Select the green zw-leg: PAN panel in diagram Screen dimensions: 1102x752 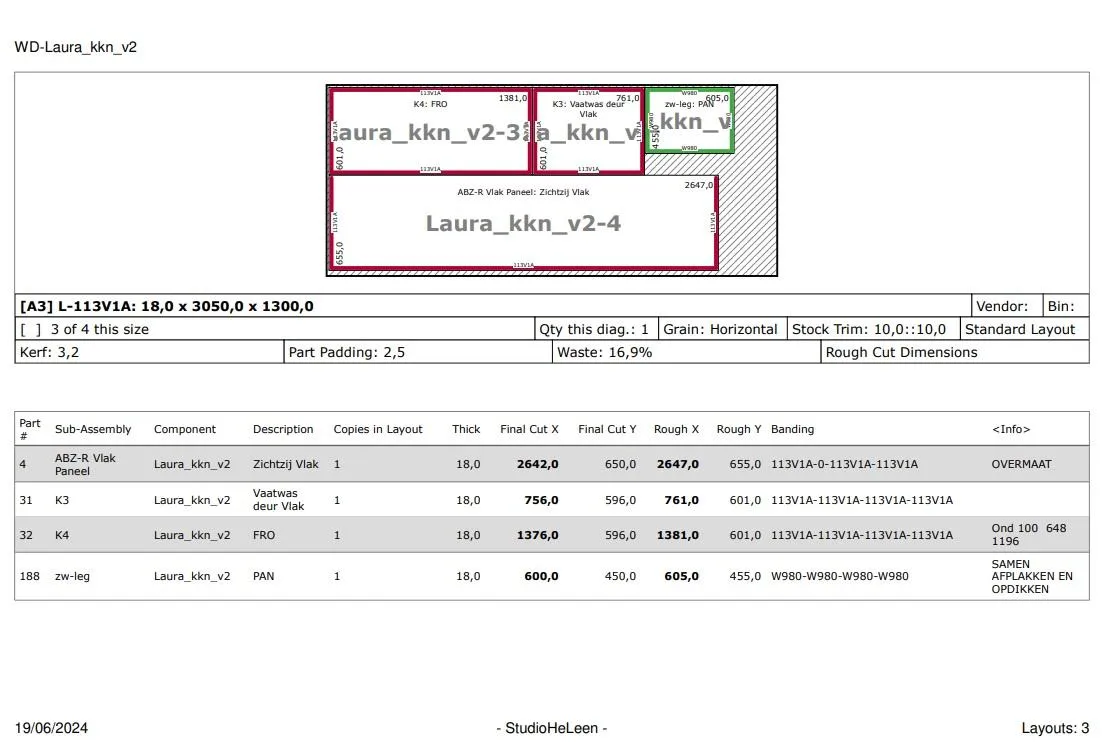pyautogui.click(x=689, y=120)
